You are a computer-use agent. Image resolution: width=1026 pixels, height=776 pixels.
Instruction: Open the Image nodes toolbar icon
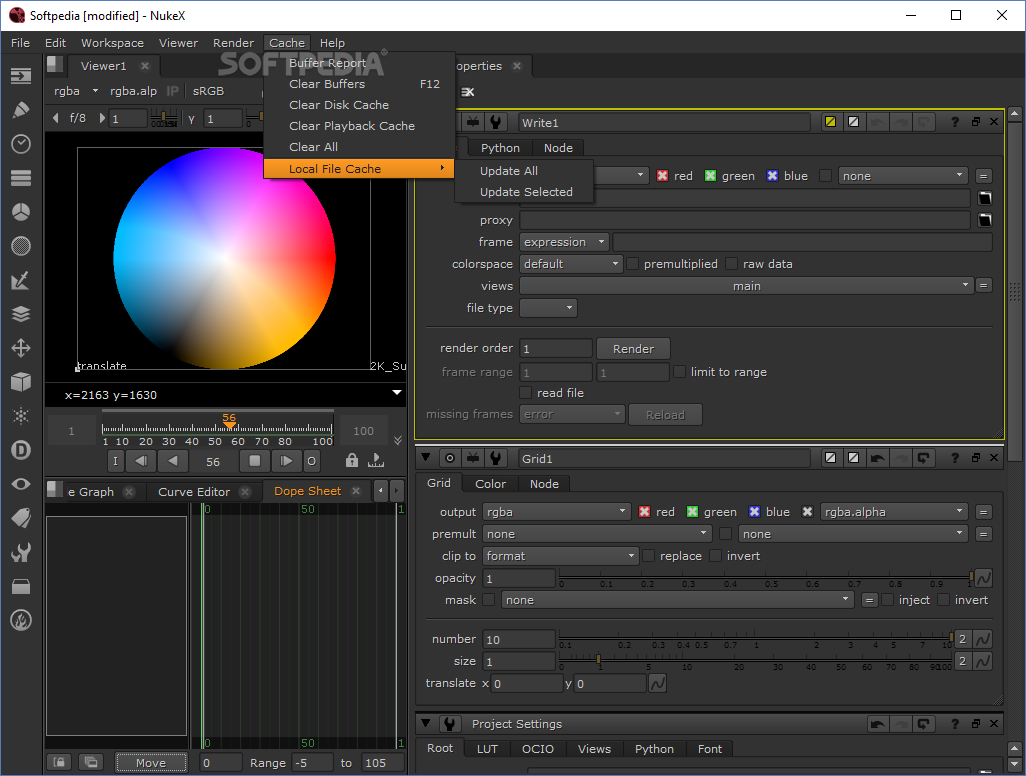[21, 76]
